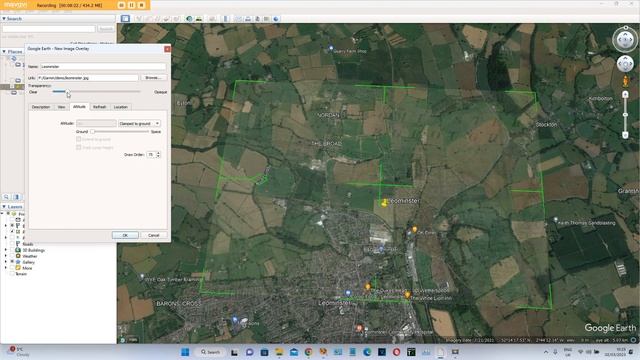Pause the screen recording
Viewport: 640px width, 360px height.
coord(131,5)
